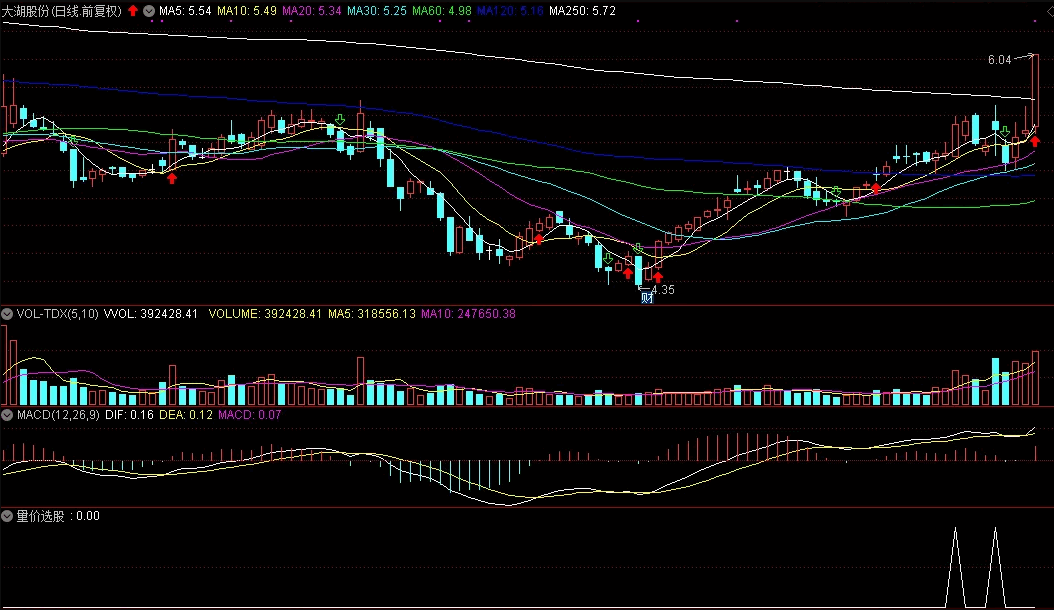
Task: Expand the VOL-TDX indicator panel menu
Action: [x=7, y=314]
